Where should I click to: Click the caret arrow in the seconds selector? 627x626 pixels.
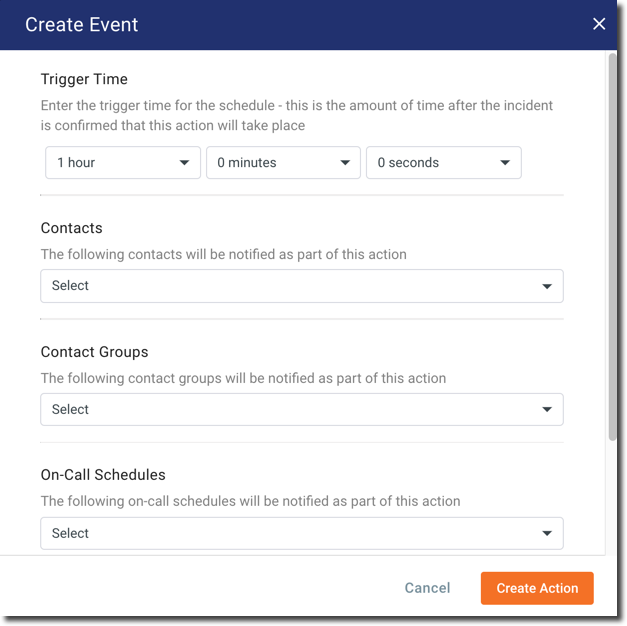point(505,163)
